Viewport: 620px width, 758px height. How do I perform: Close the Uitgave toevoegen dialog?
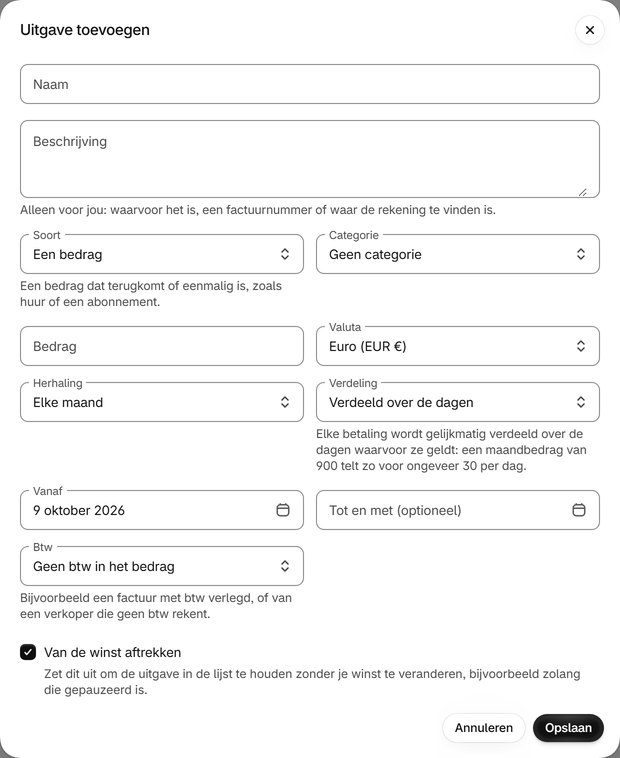point(590,30)
